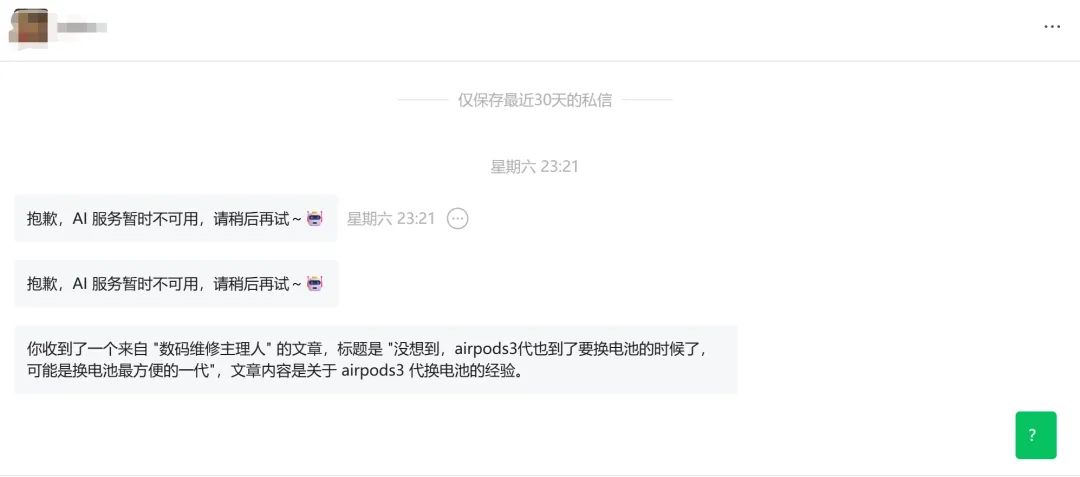Click the 仅保存最近30天的私信 notice

pyautogui.click(x=534, y=100)
